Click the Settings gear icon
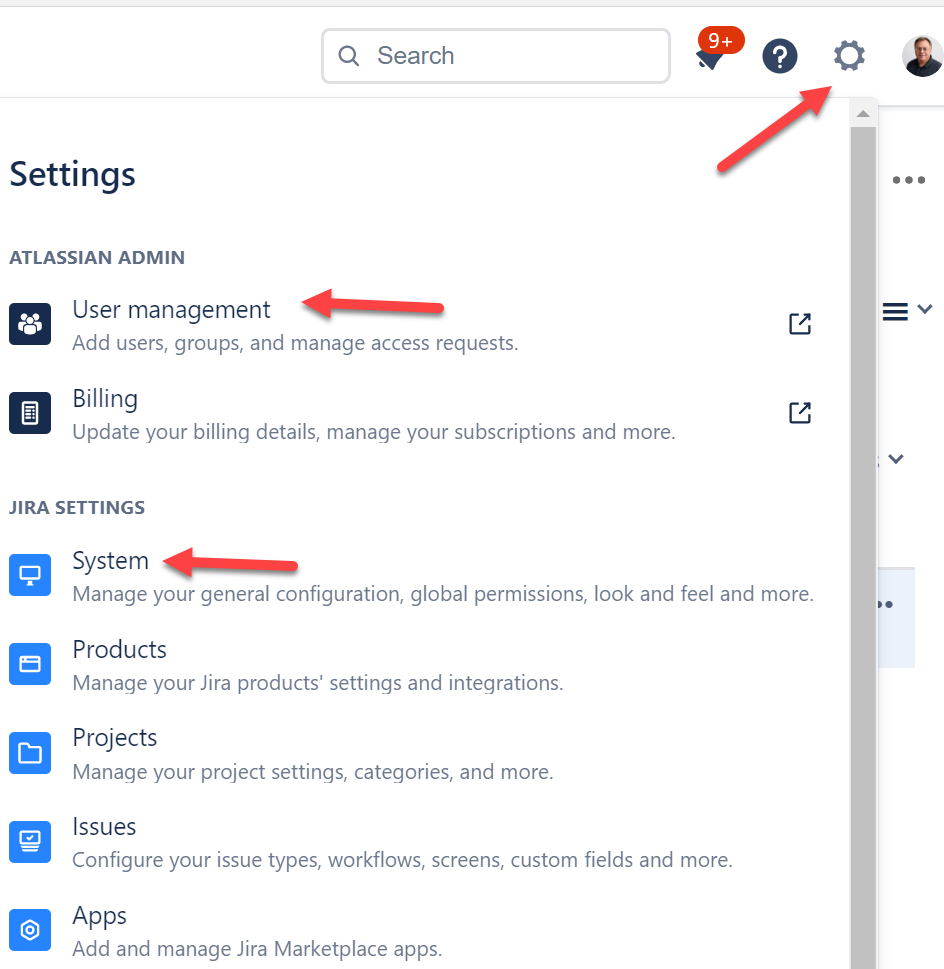This screenshot has width=944, height=969. coord(849,56)
